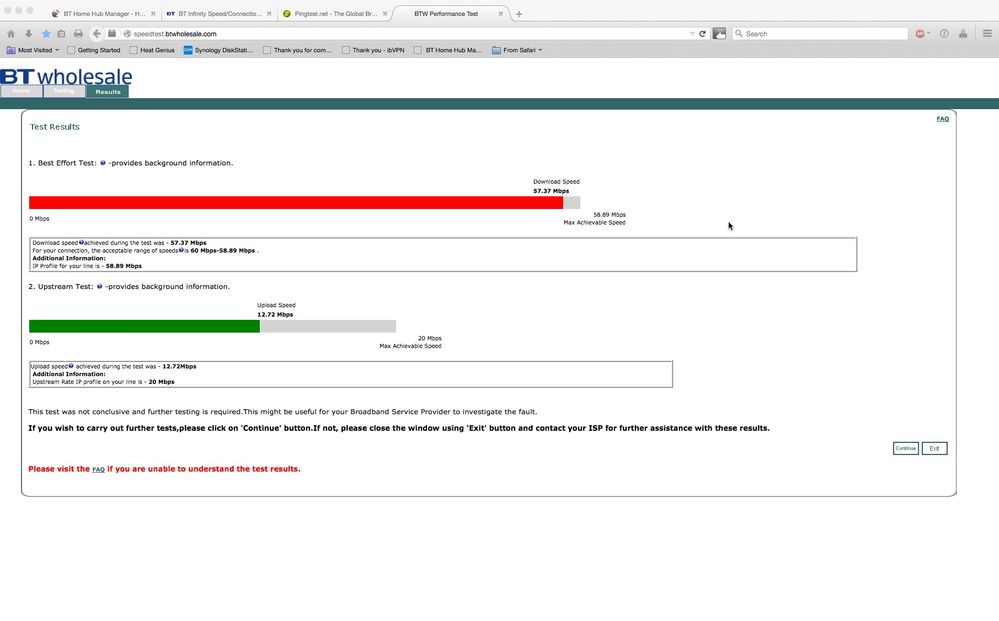Open the FAQ link at top right
Image resolution: width=999 pixels, height=621 pixels.
coord(942,119)
